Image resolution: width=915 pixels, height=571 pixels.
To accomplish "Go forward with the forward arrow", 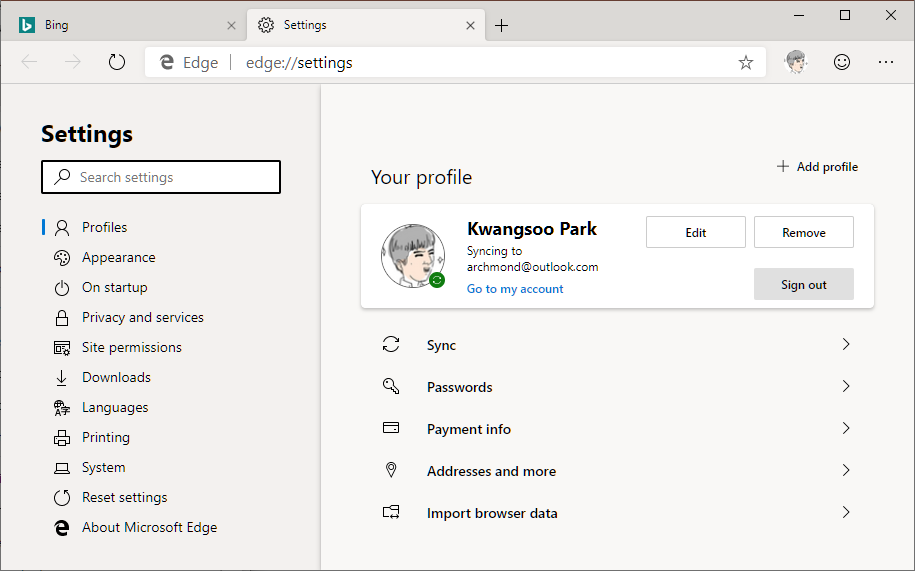I will [x=73, y=62].
